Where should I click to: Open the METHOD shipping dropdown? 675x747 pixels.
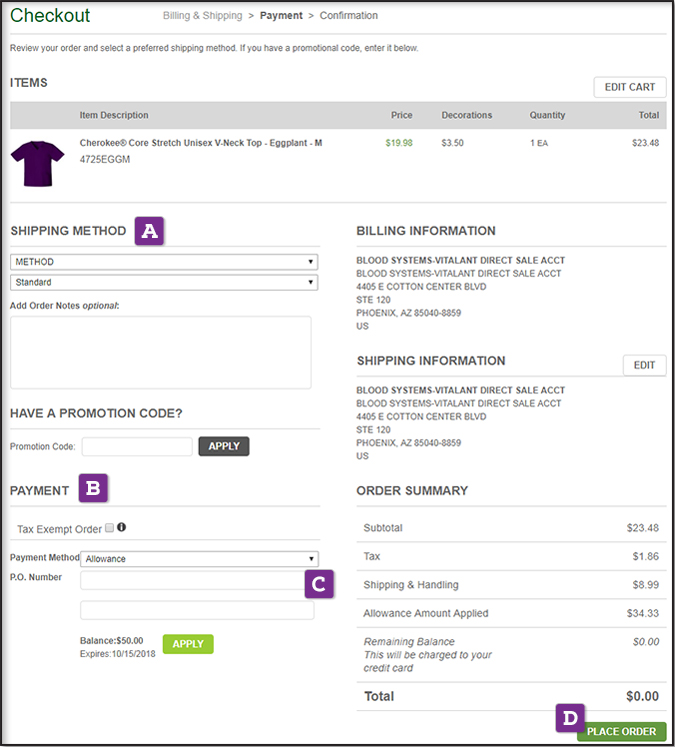coord(164,262)
